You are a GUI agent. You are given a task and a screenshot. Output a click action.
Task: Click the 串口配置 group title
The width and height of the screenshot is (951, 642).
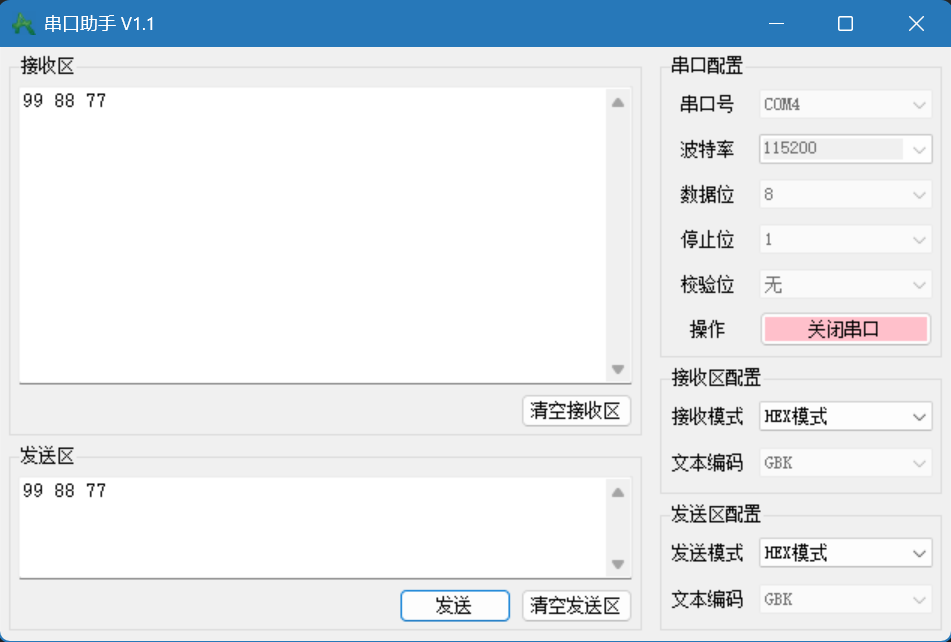[707, 65]
